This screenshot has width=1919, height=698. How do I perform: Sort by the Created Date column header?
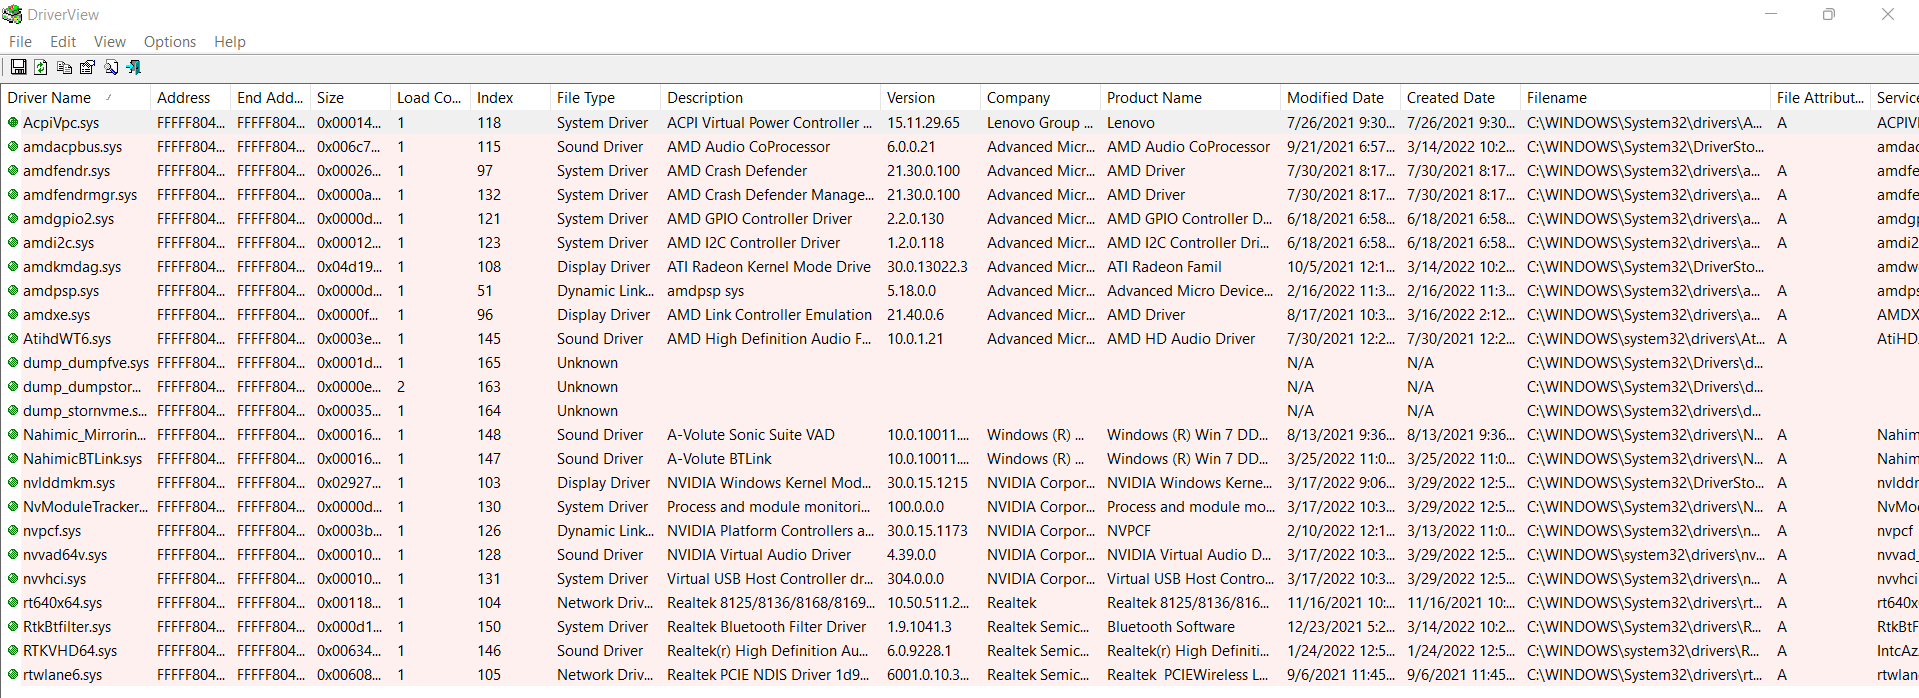pos(1460,97)
